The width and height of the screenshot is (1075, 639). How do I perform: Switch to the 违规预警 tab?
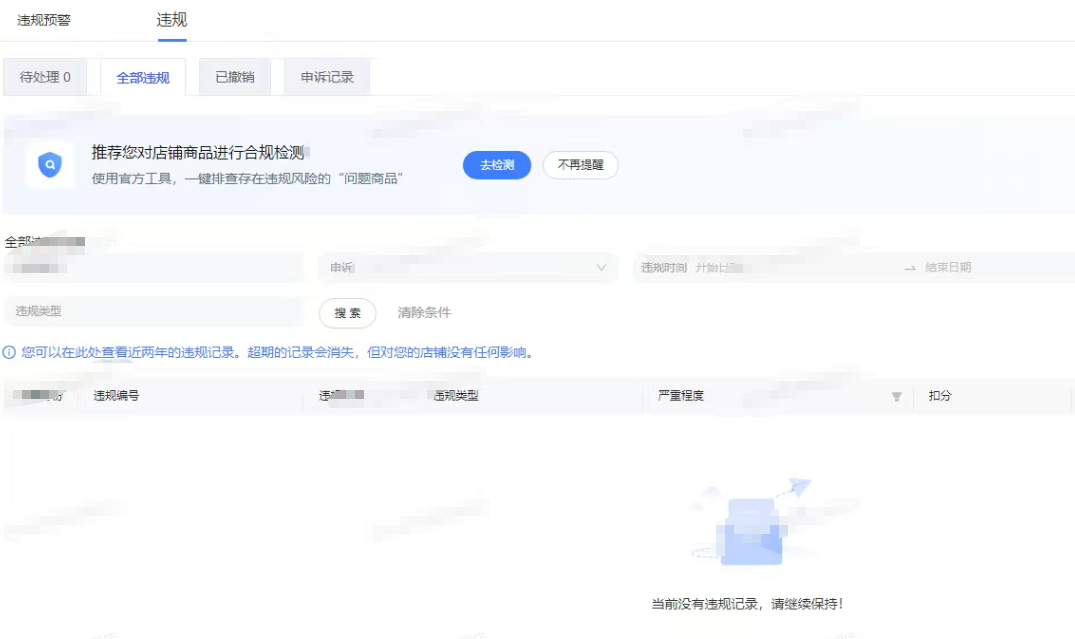[44, 20]
